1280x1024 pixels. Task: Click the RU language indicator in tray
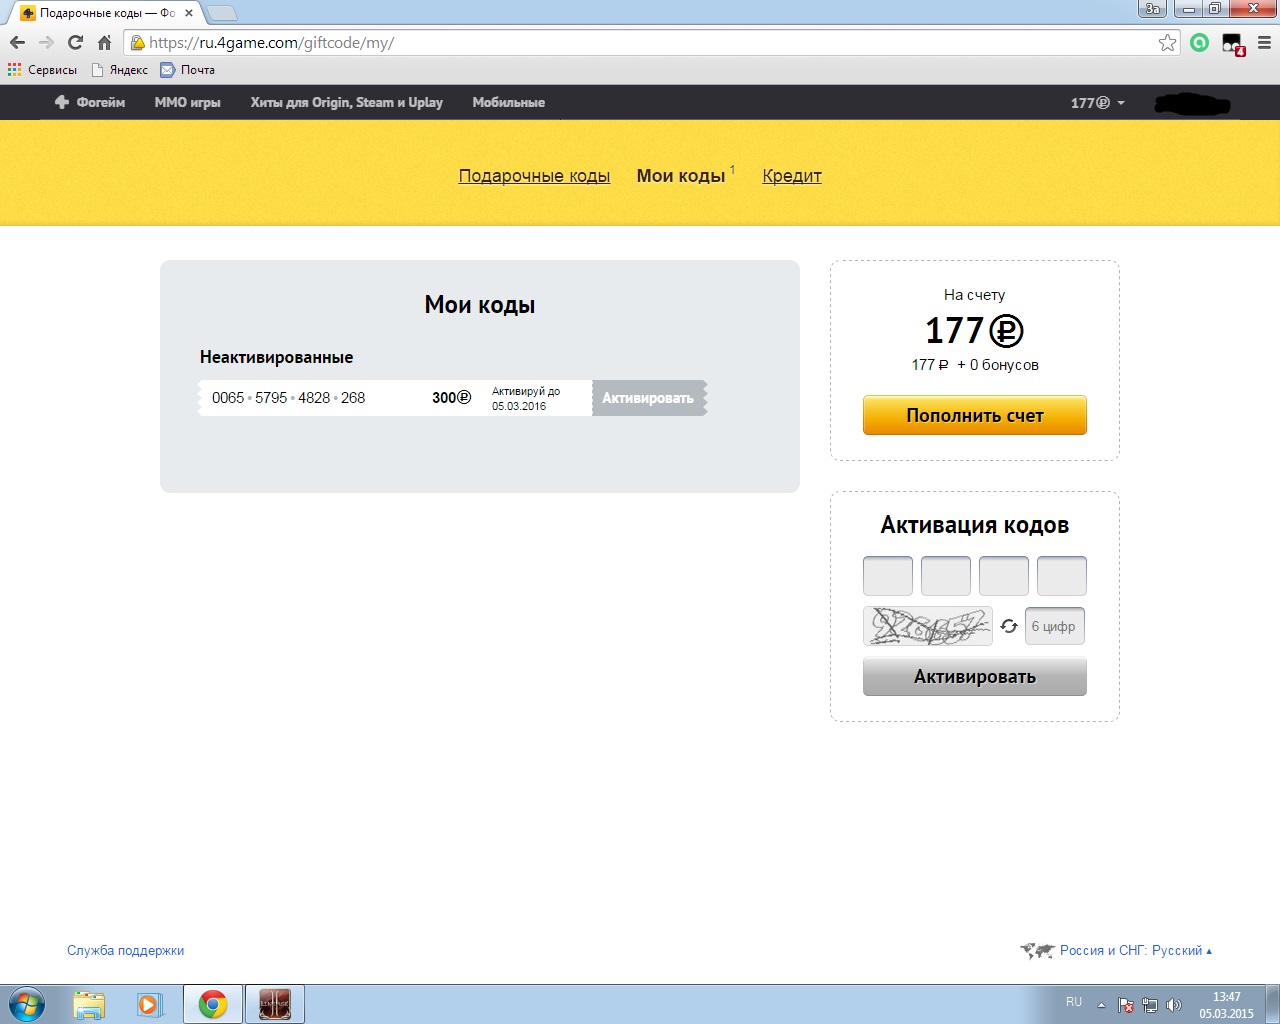tap(1074, 1002)
